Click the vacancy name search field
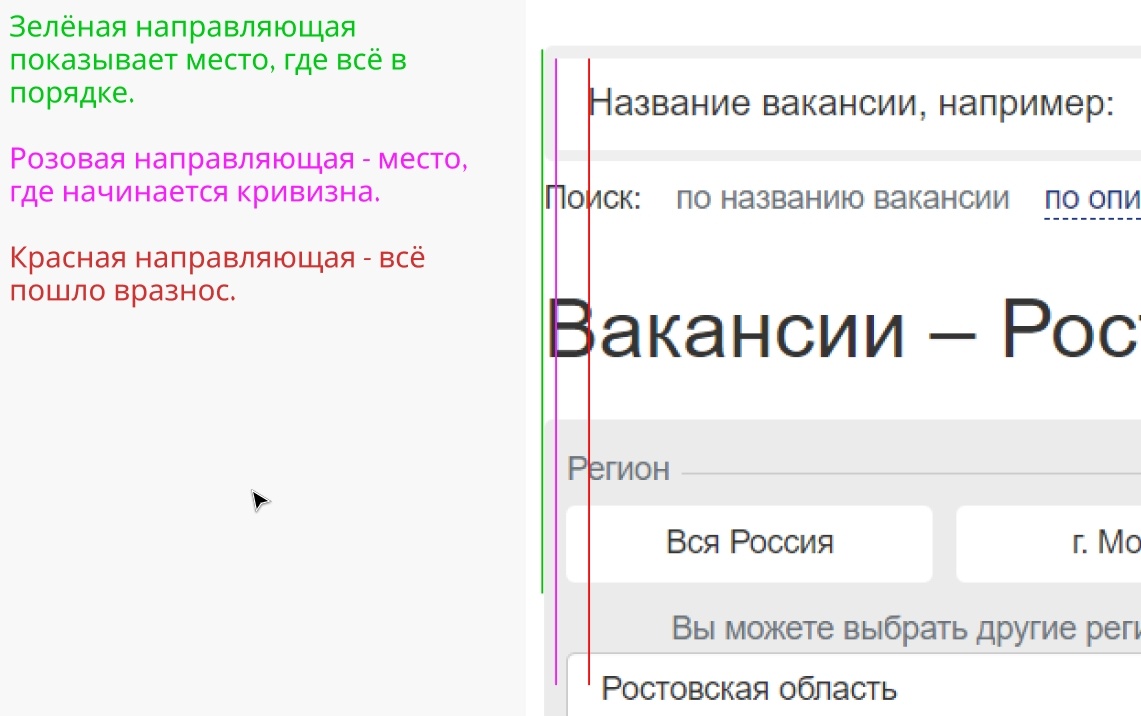This screenshot has height=716, width=1141. 850,102
